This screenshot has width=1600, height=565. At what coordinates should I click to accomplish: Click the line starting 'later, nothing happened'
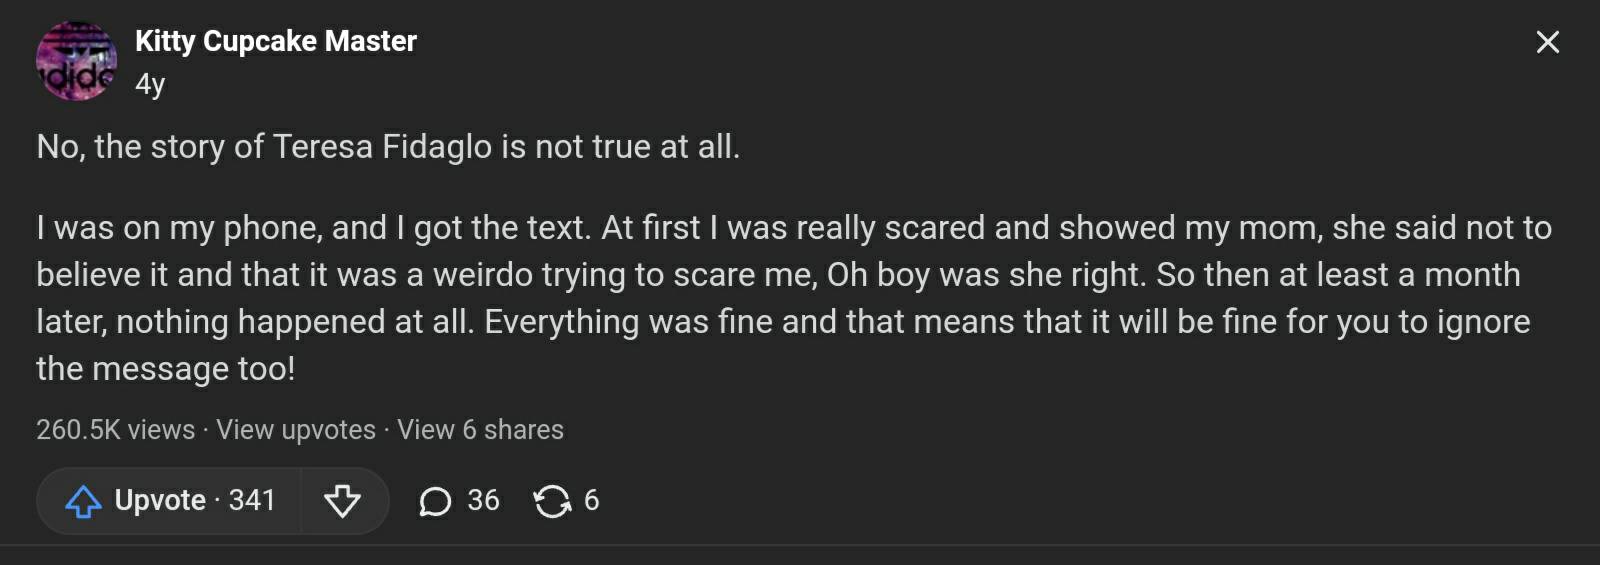(x=782, y=322)
